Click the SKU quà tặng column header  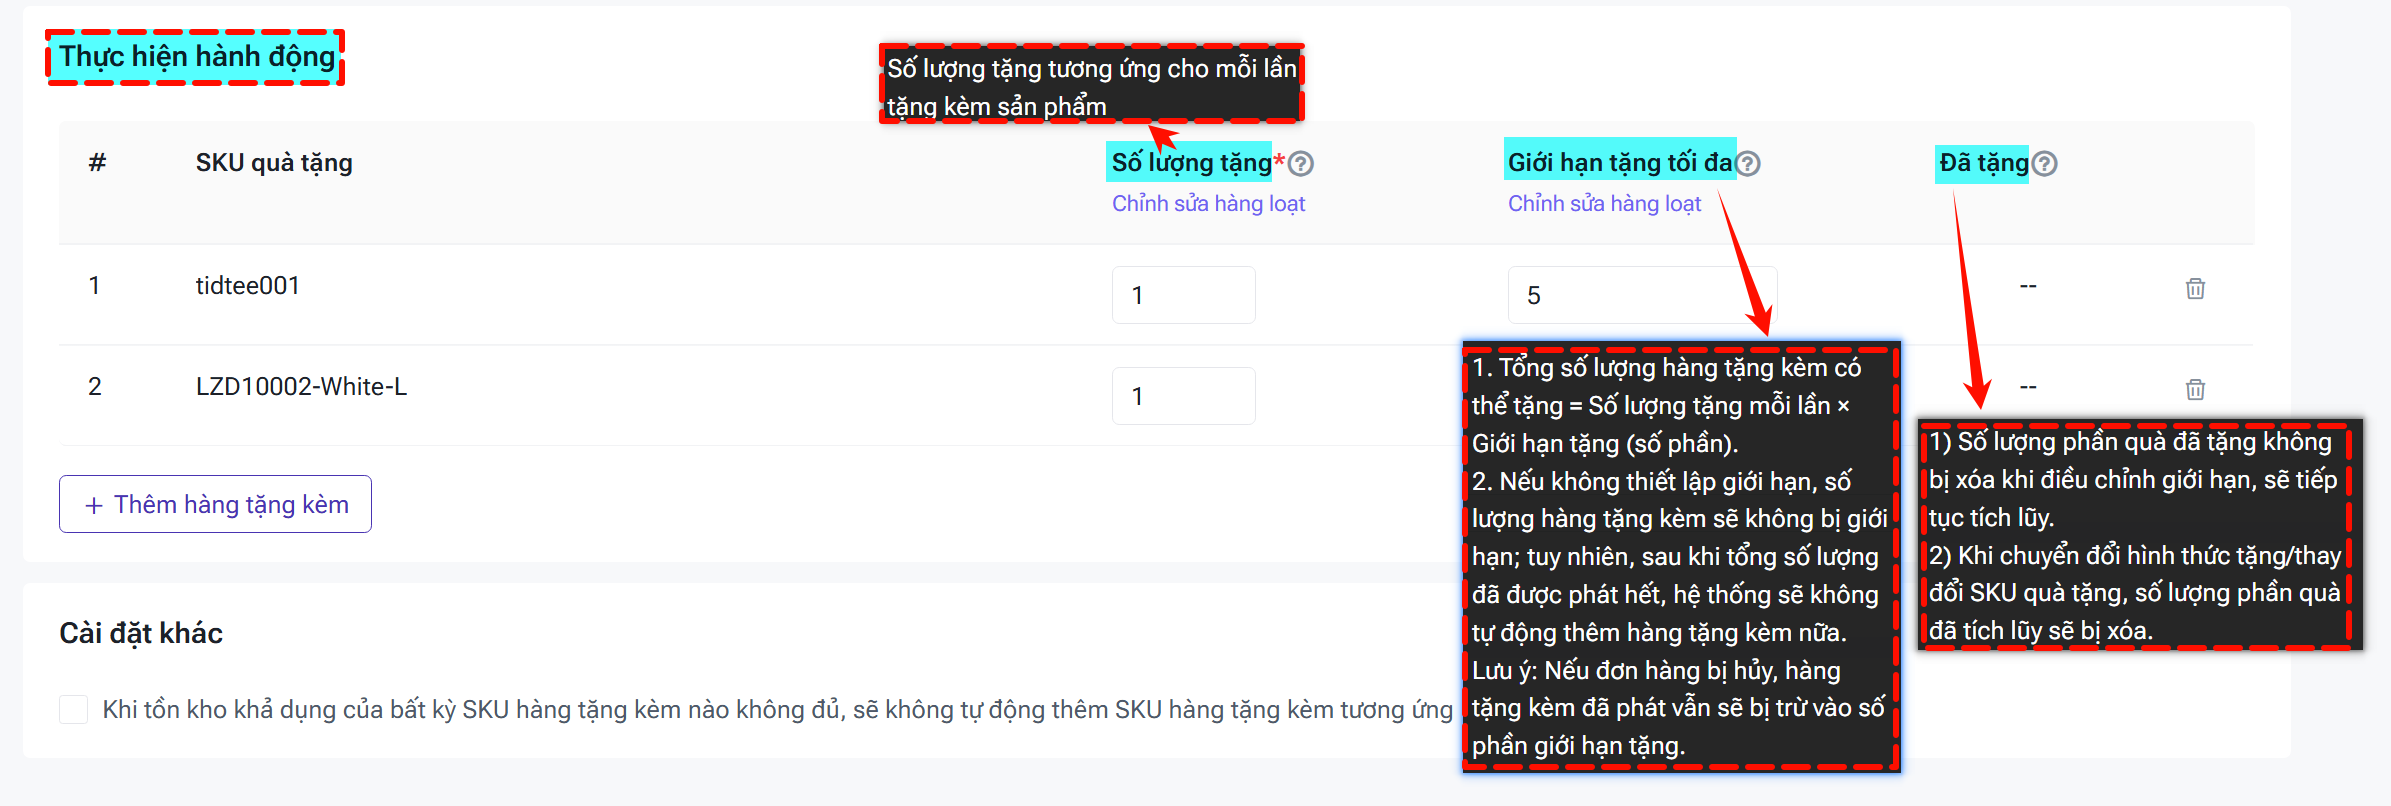coord(274,163)
